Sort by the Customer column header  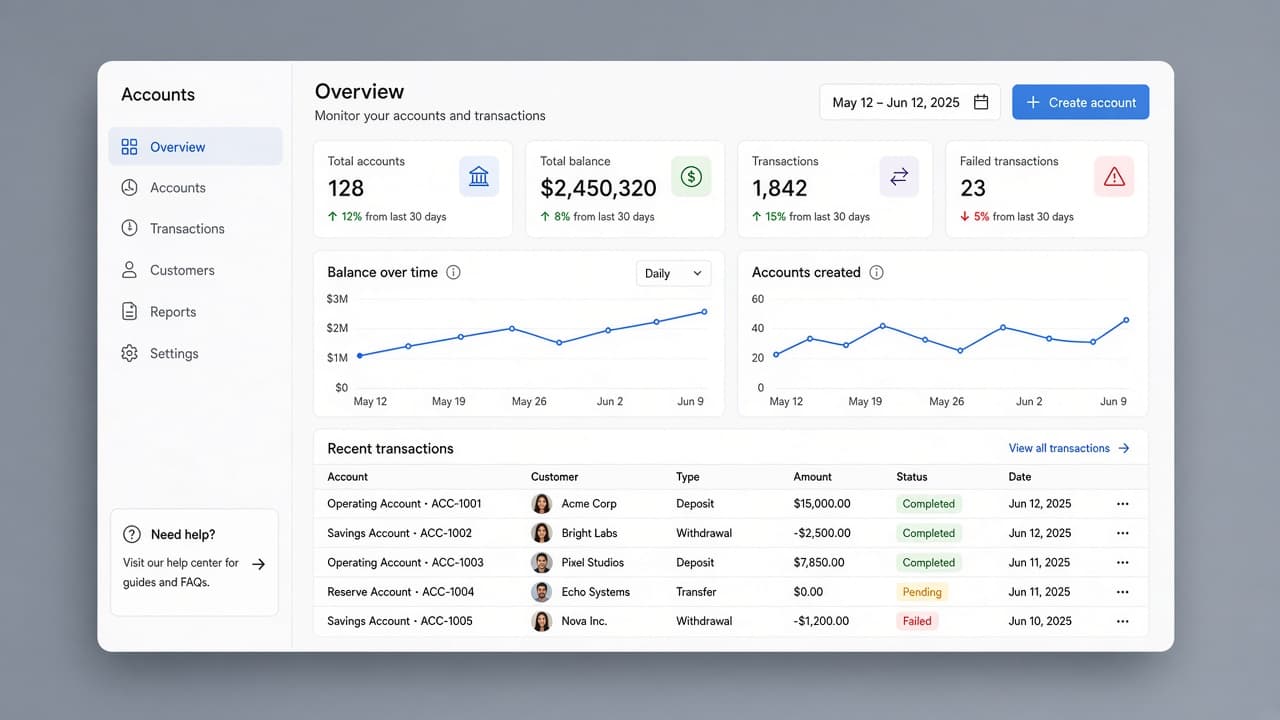tap(555, 477)
